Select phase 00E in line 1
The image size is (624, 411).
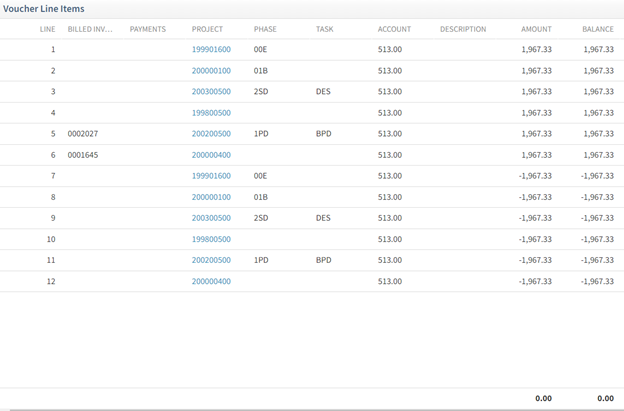(x=260, y=49)
